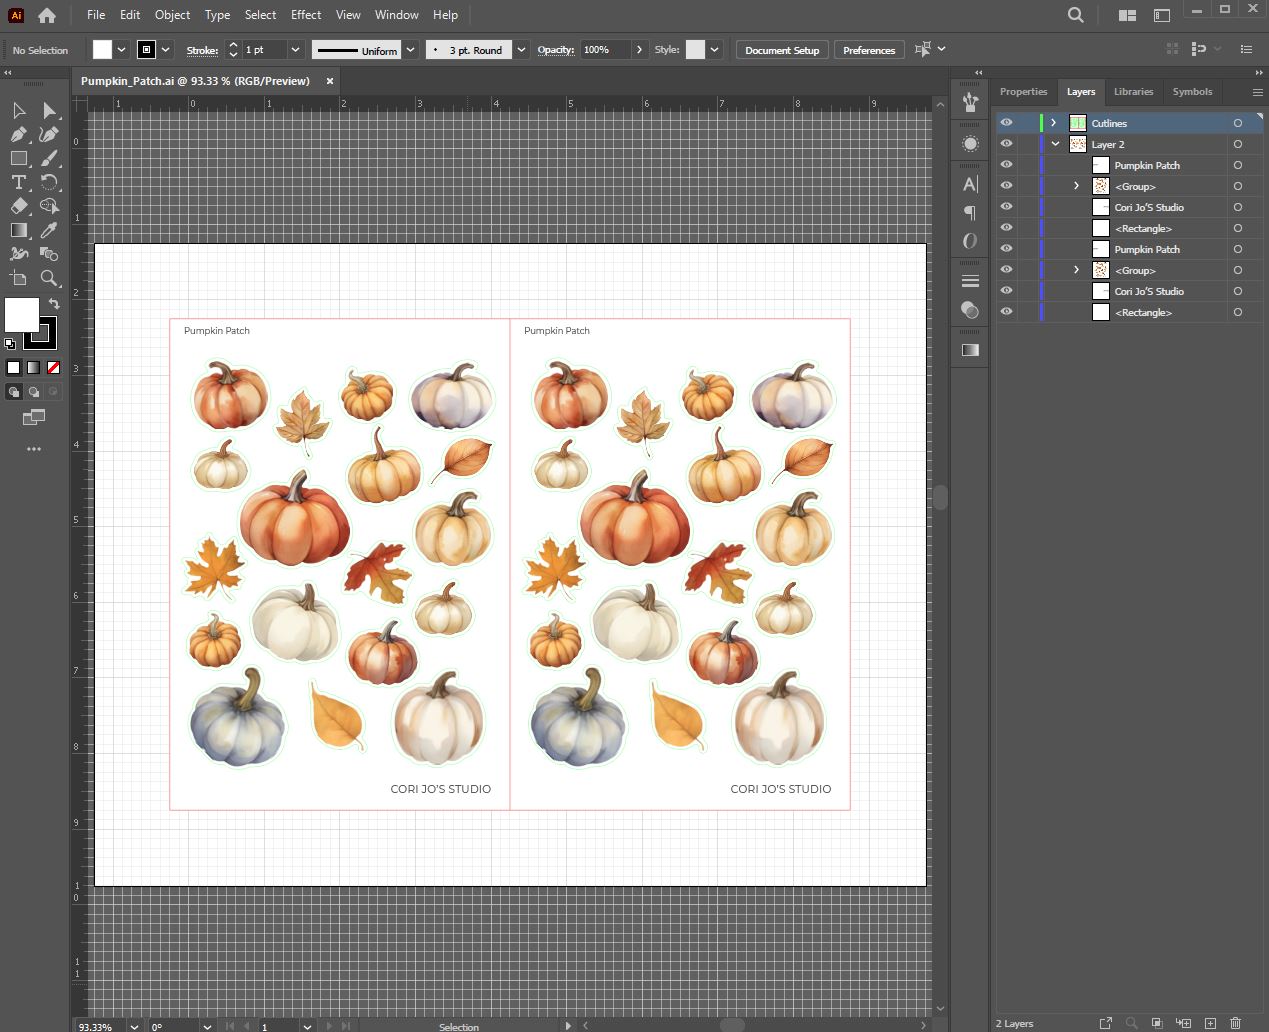The image size is (1269, 1032).
Task: Open the search magnifier in the top bar
Action: pos(1076,15)
